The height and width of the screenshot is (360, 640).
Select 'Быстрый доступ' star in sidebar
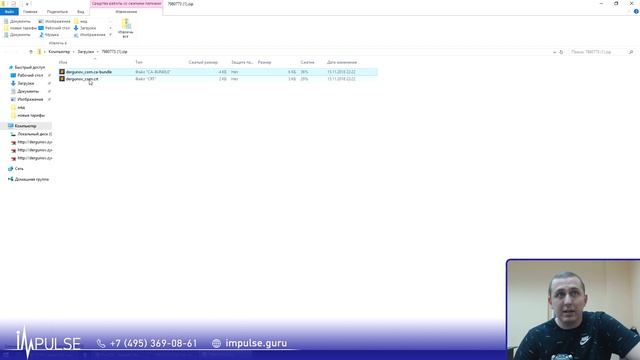[x=11, y=67]
